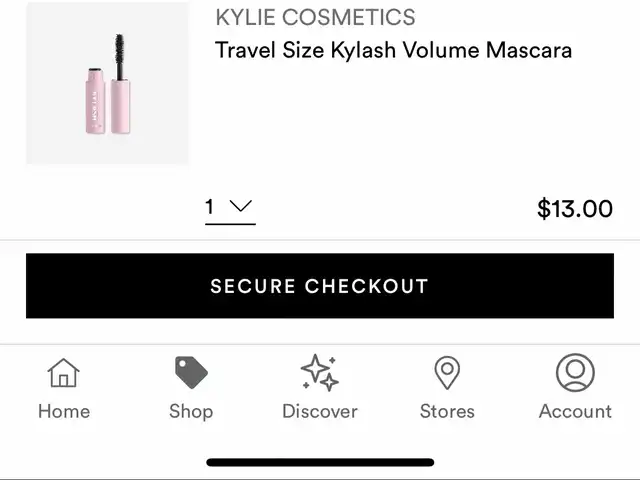
Task: Open Shop via the price tag icon
Action: tap(191, 372)
